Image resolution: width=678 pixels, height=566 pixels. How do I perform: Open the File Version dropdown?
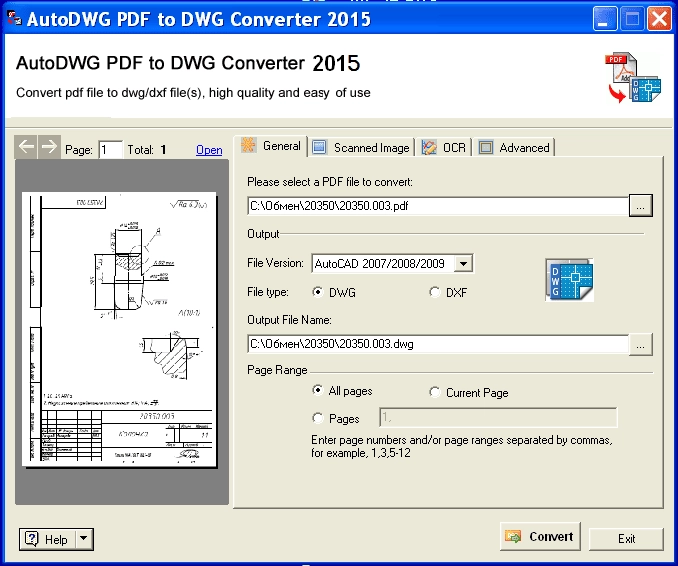tap(463, 263)
